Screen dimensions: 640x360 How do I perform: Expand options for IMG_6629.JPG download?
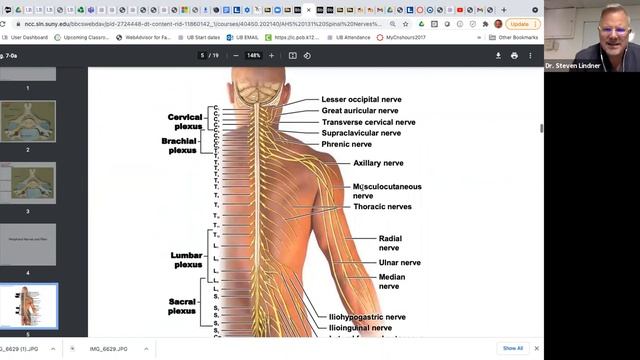click(x=146, y=349)
